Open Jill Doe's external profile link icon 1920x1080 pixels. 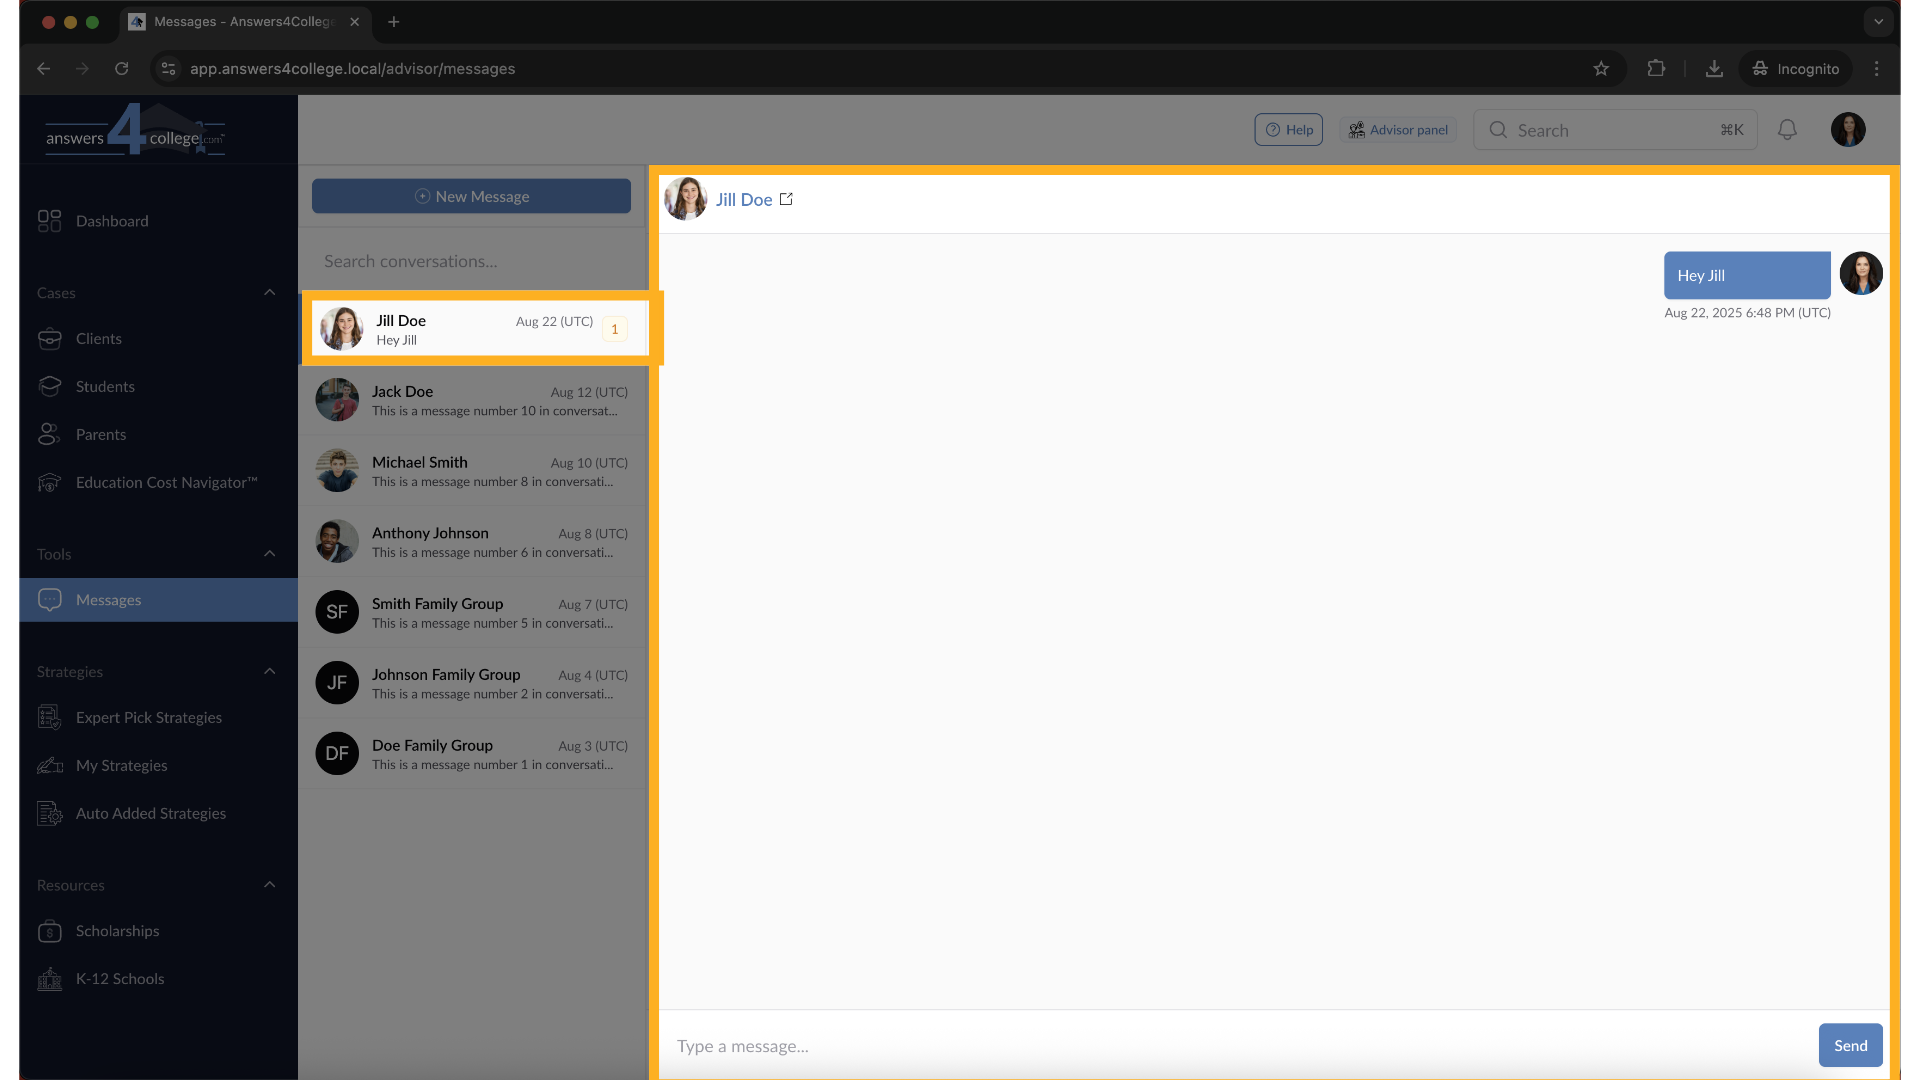pos(786,199)
